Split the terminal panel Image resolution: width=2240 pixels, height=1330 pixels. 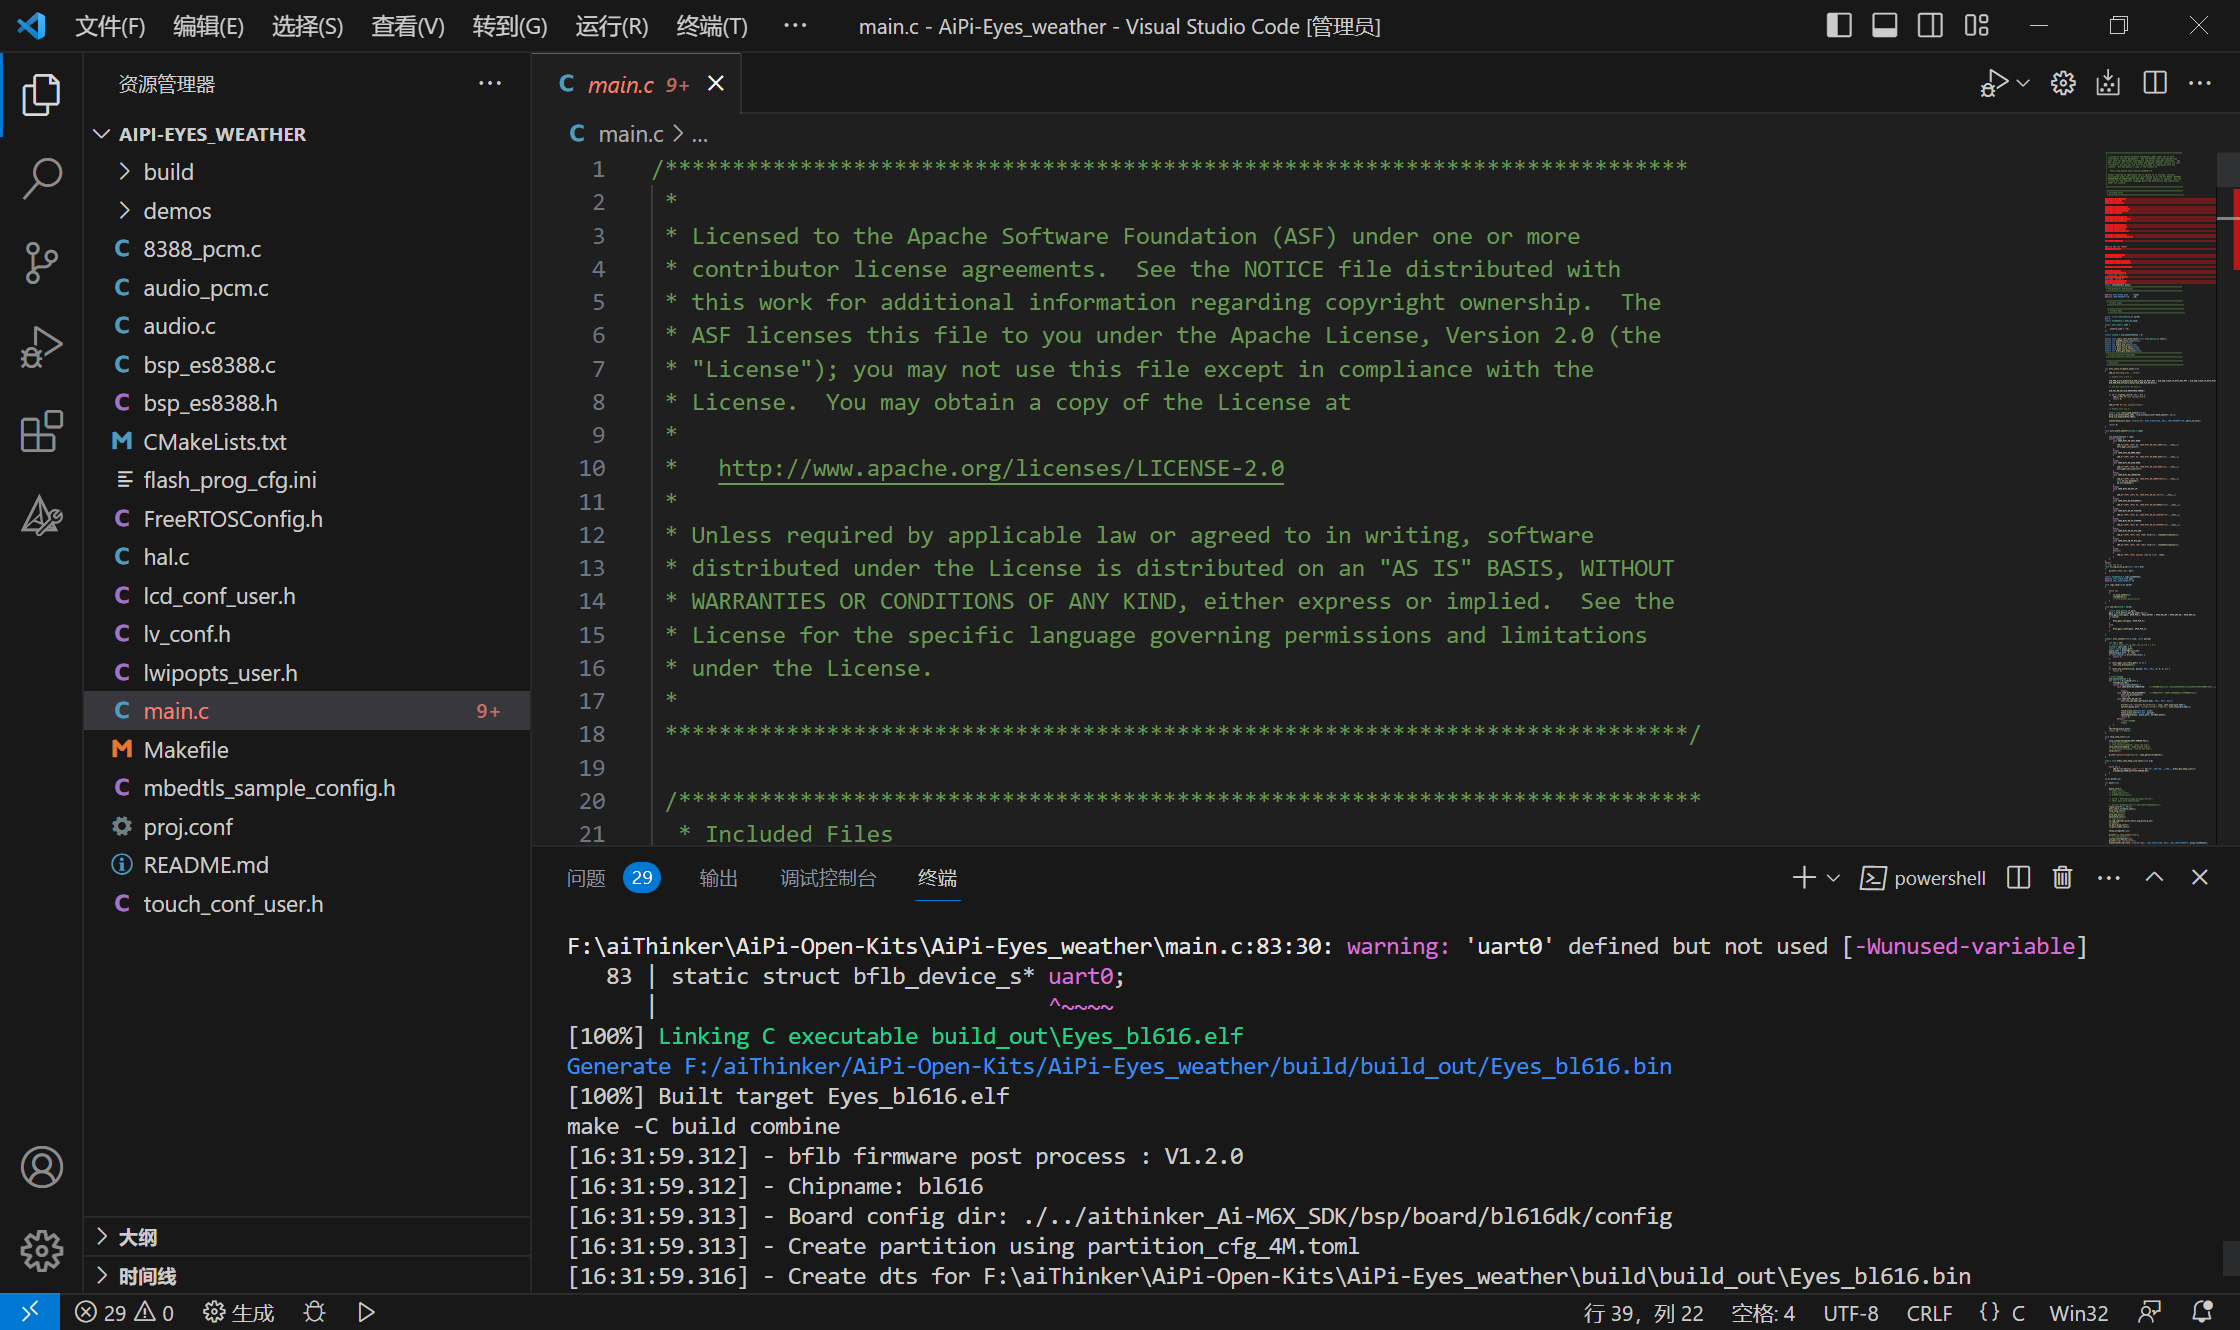(2018, 878)
